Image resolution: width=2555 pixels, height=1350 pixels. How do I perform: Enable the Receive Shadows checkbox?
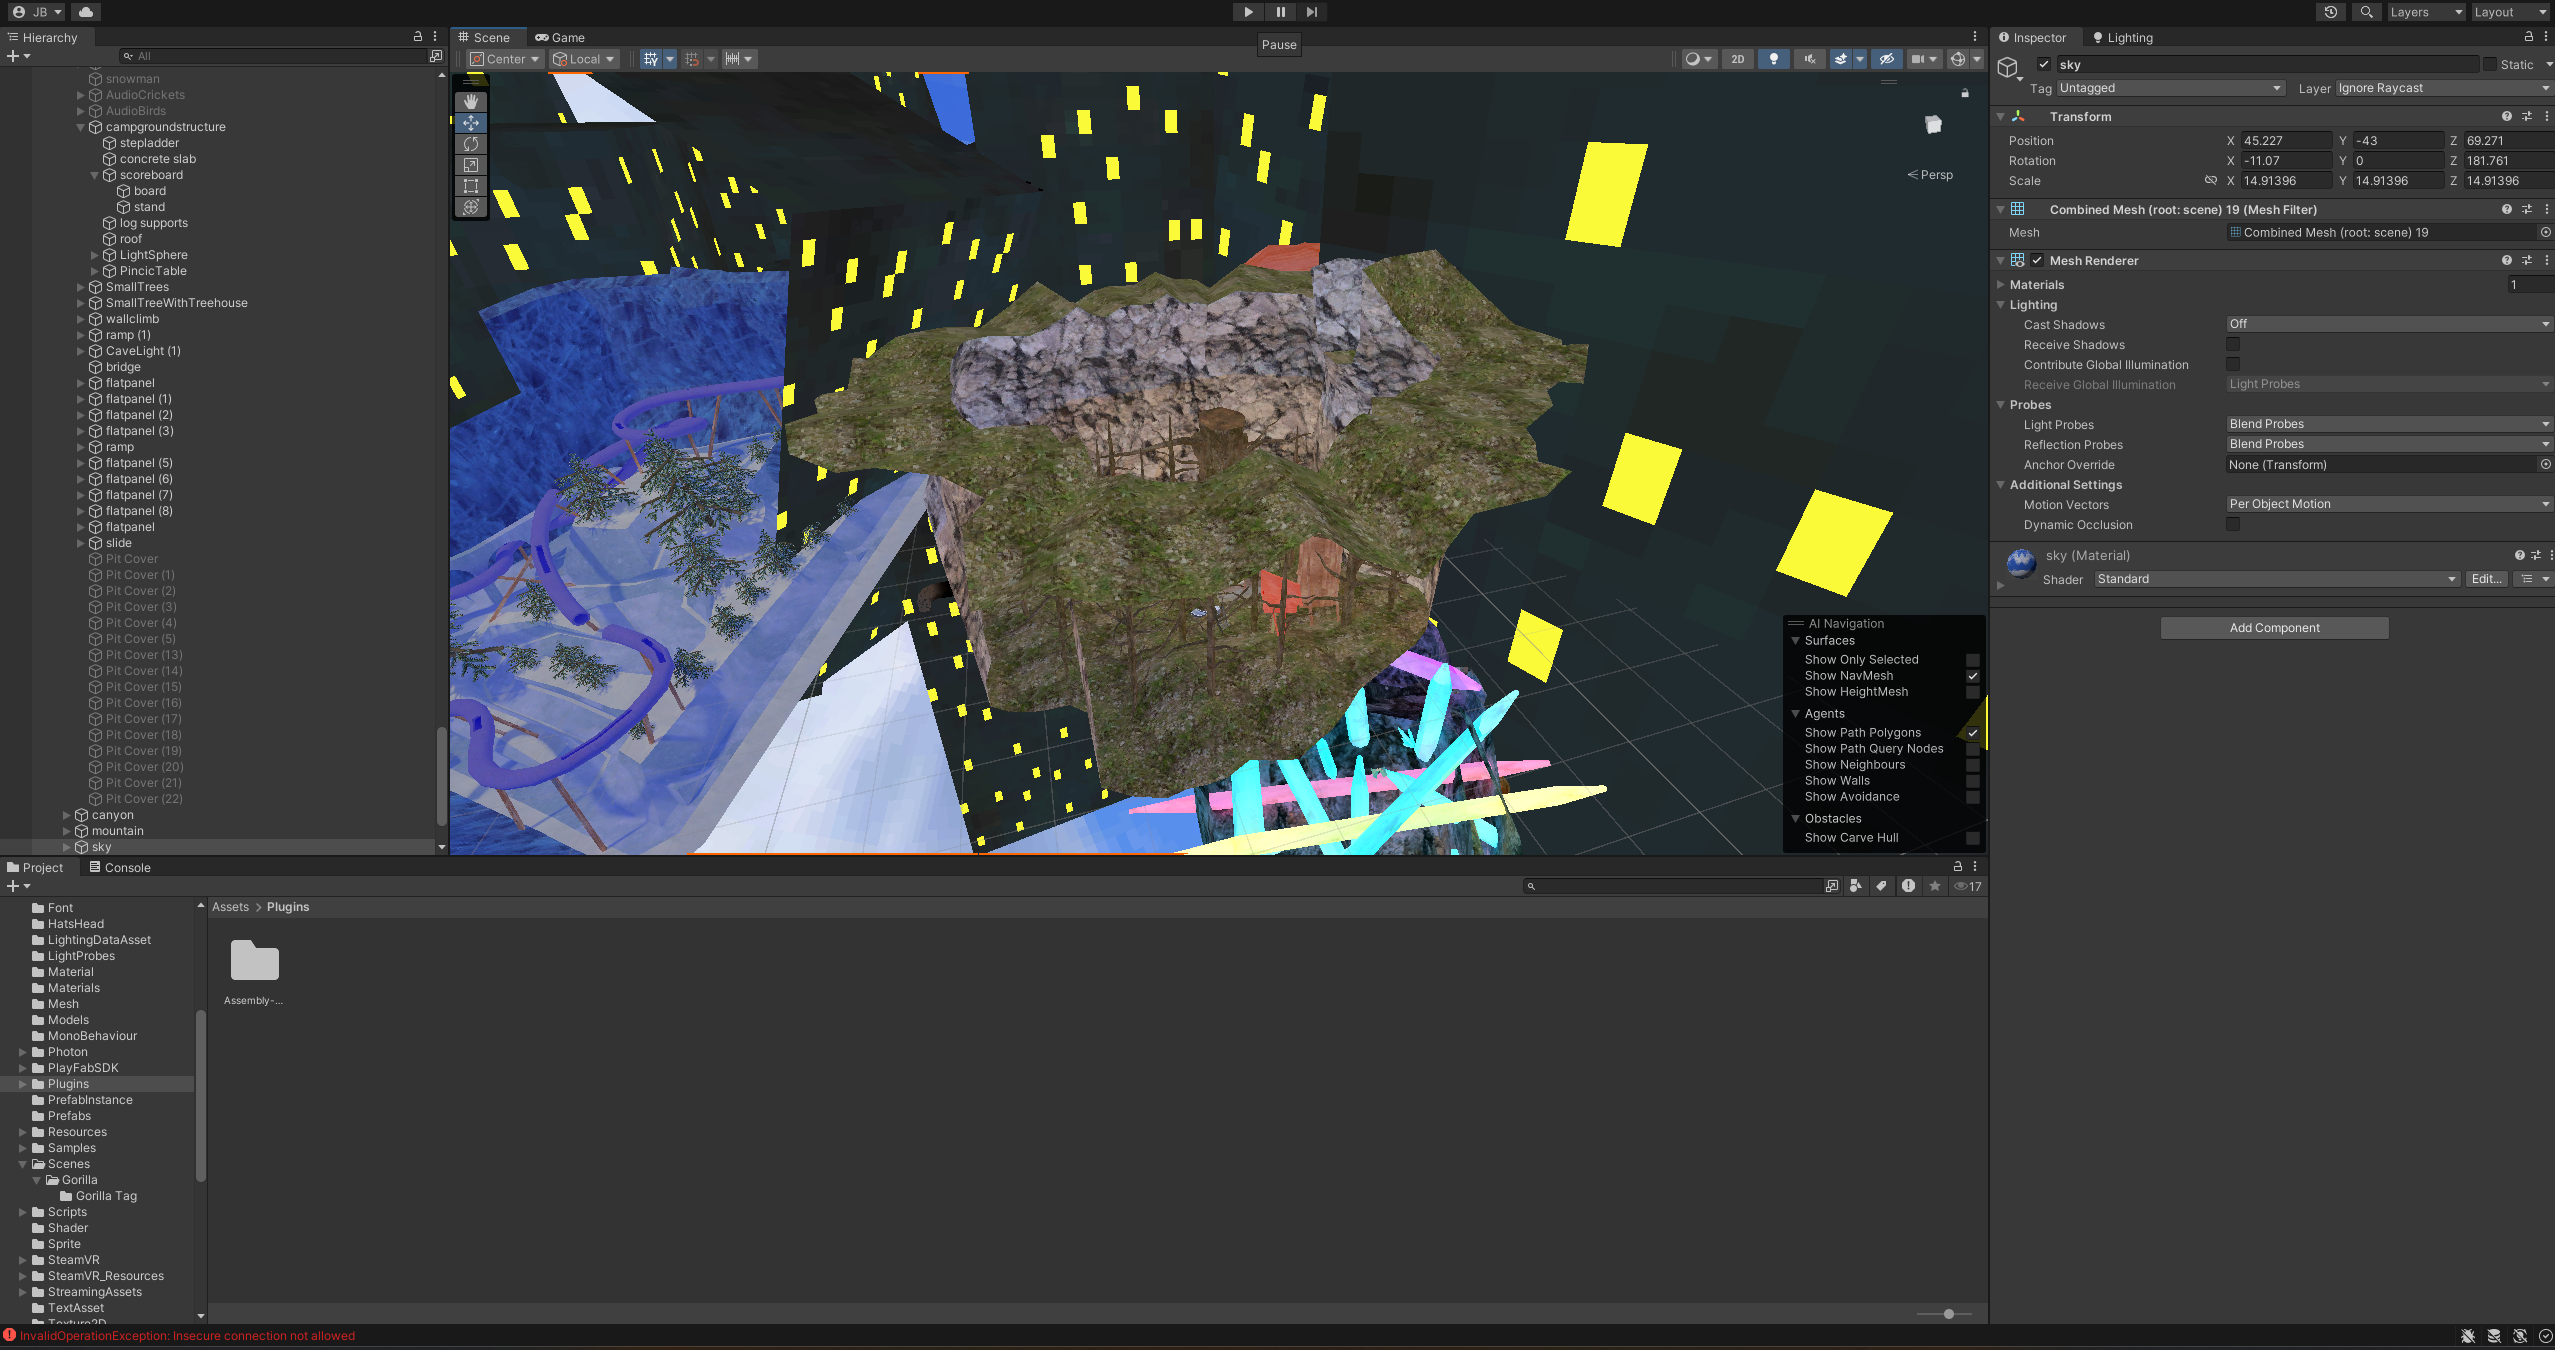point(2233,344)
